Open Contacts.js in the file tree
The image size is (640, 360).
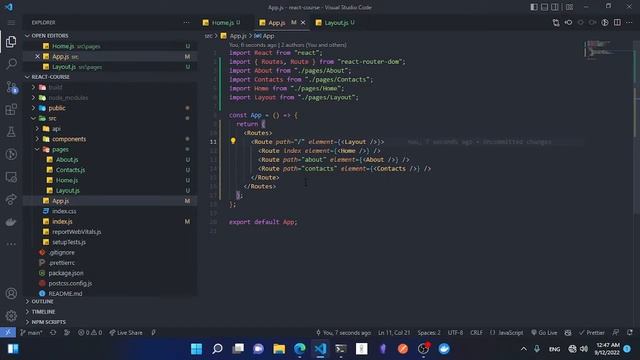click(70, 170)
